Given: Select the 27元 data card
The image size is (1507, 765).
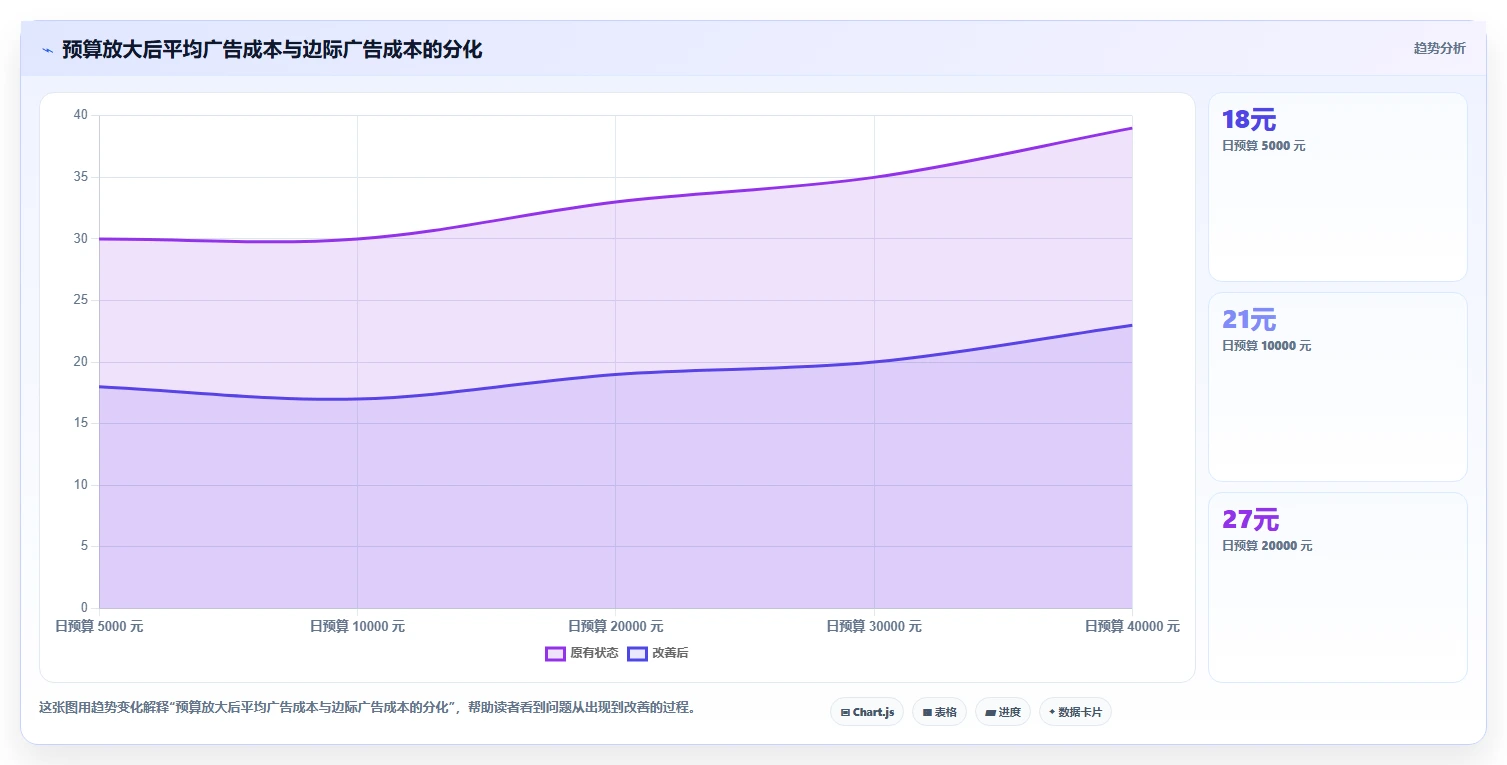Looking at the screenshot, I should 1337,587.
